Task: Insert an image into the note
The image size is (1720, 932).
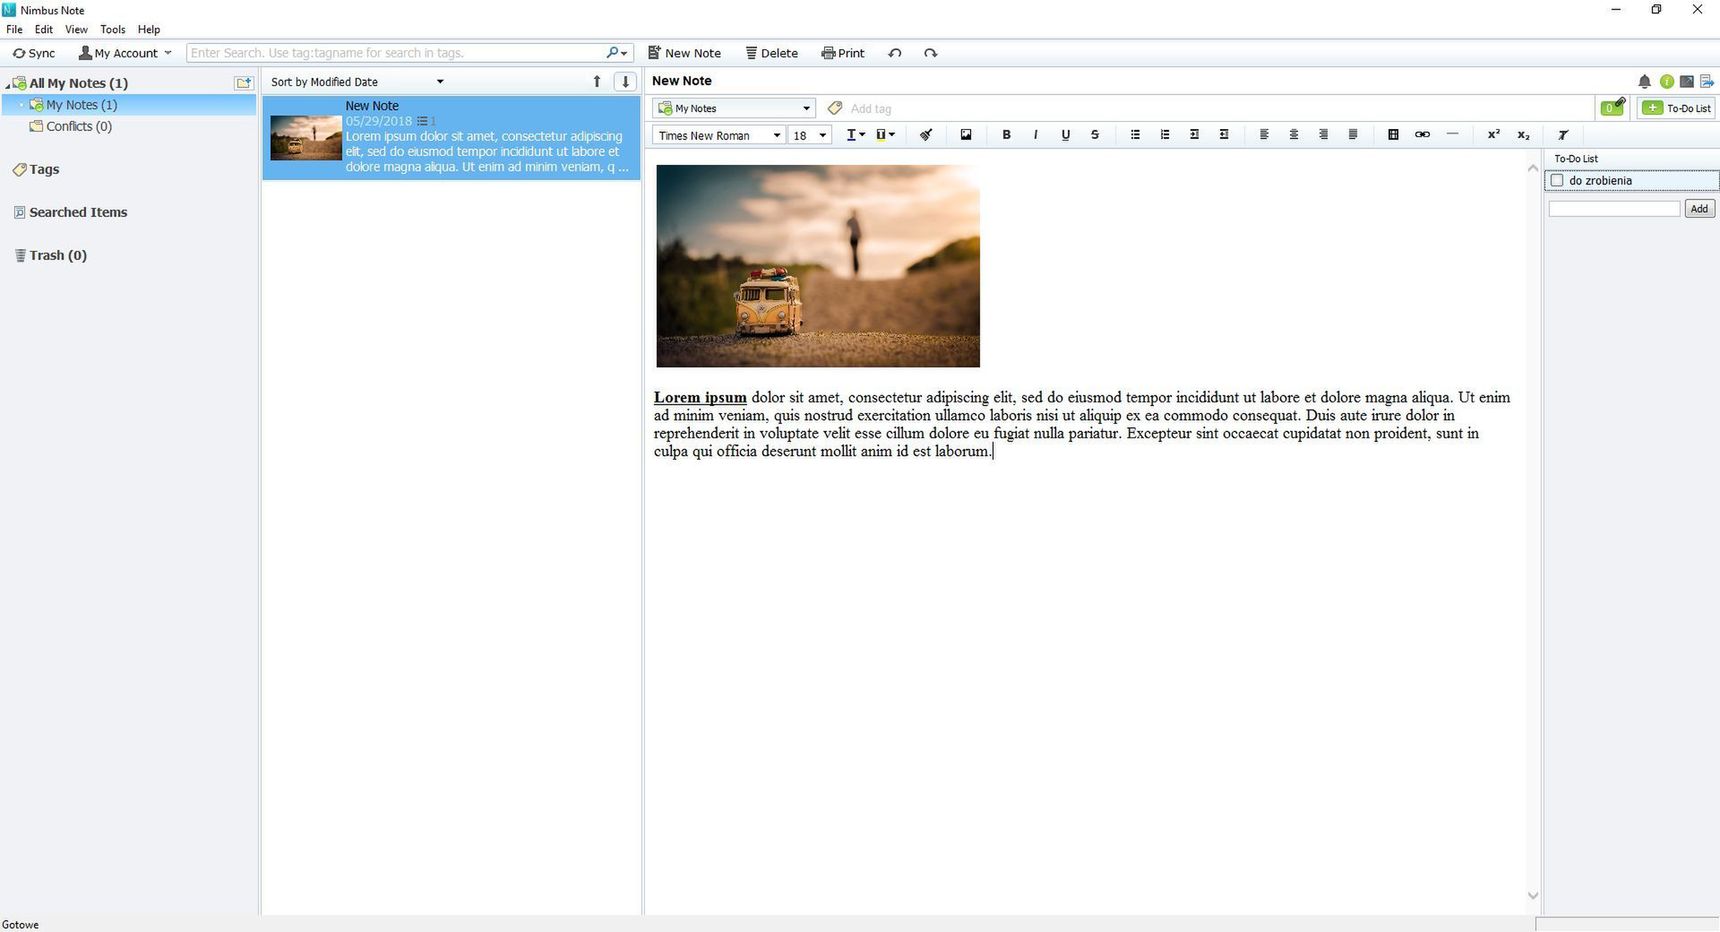Action: pyautogui.click(x=966, y=135)
